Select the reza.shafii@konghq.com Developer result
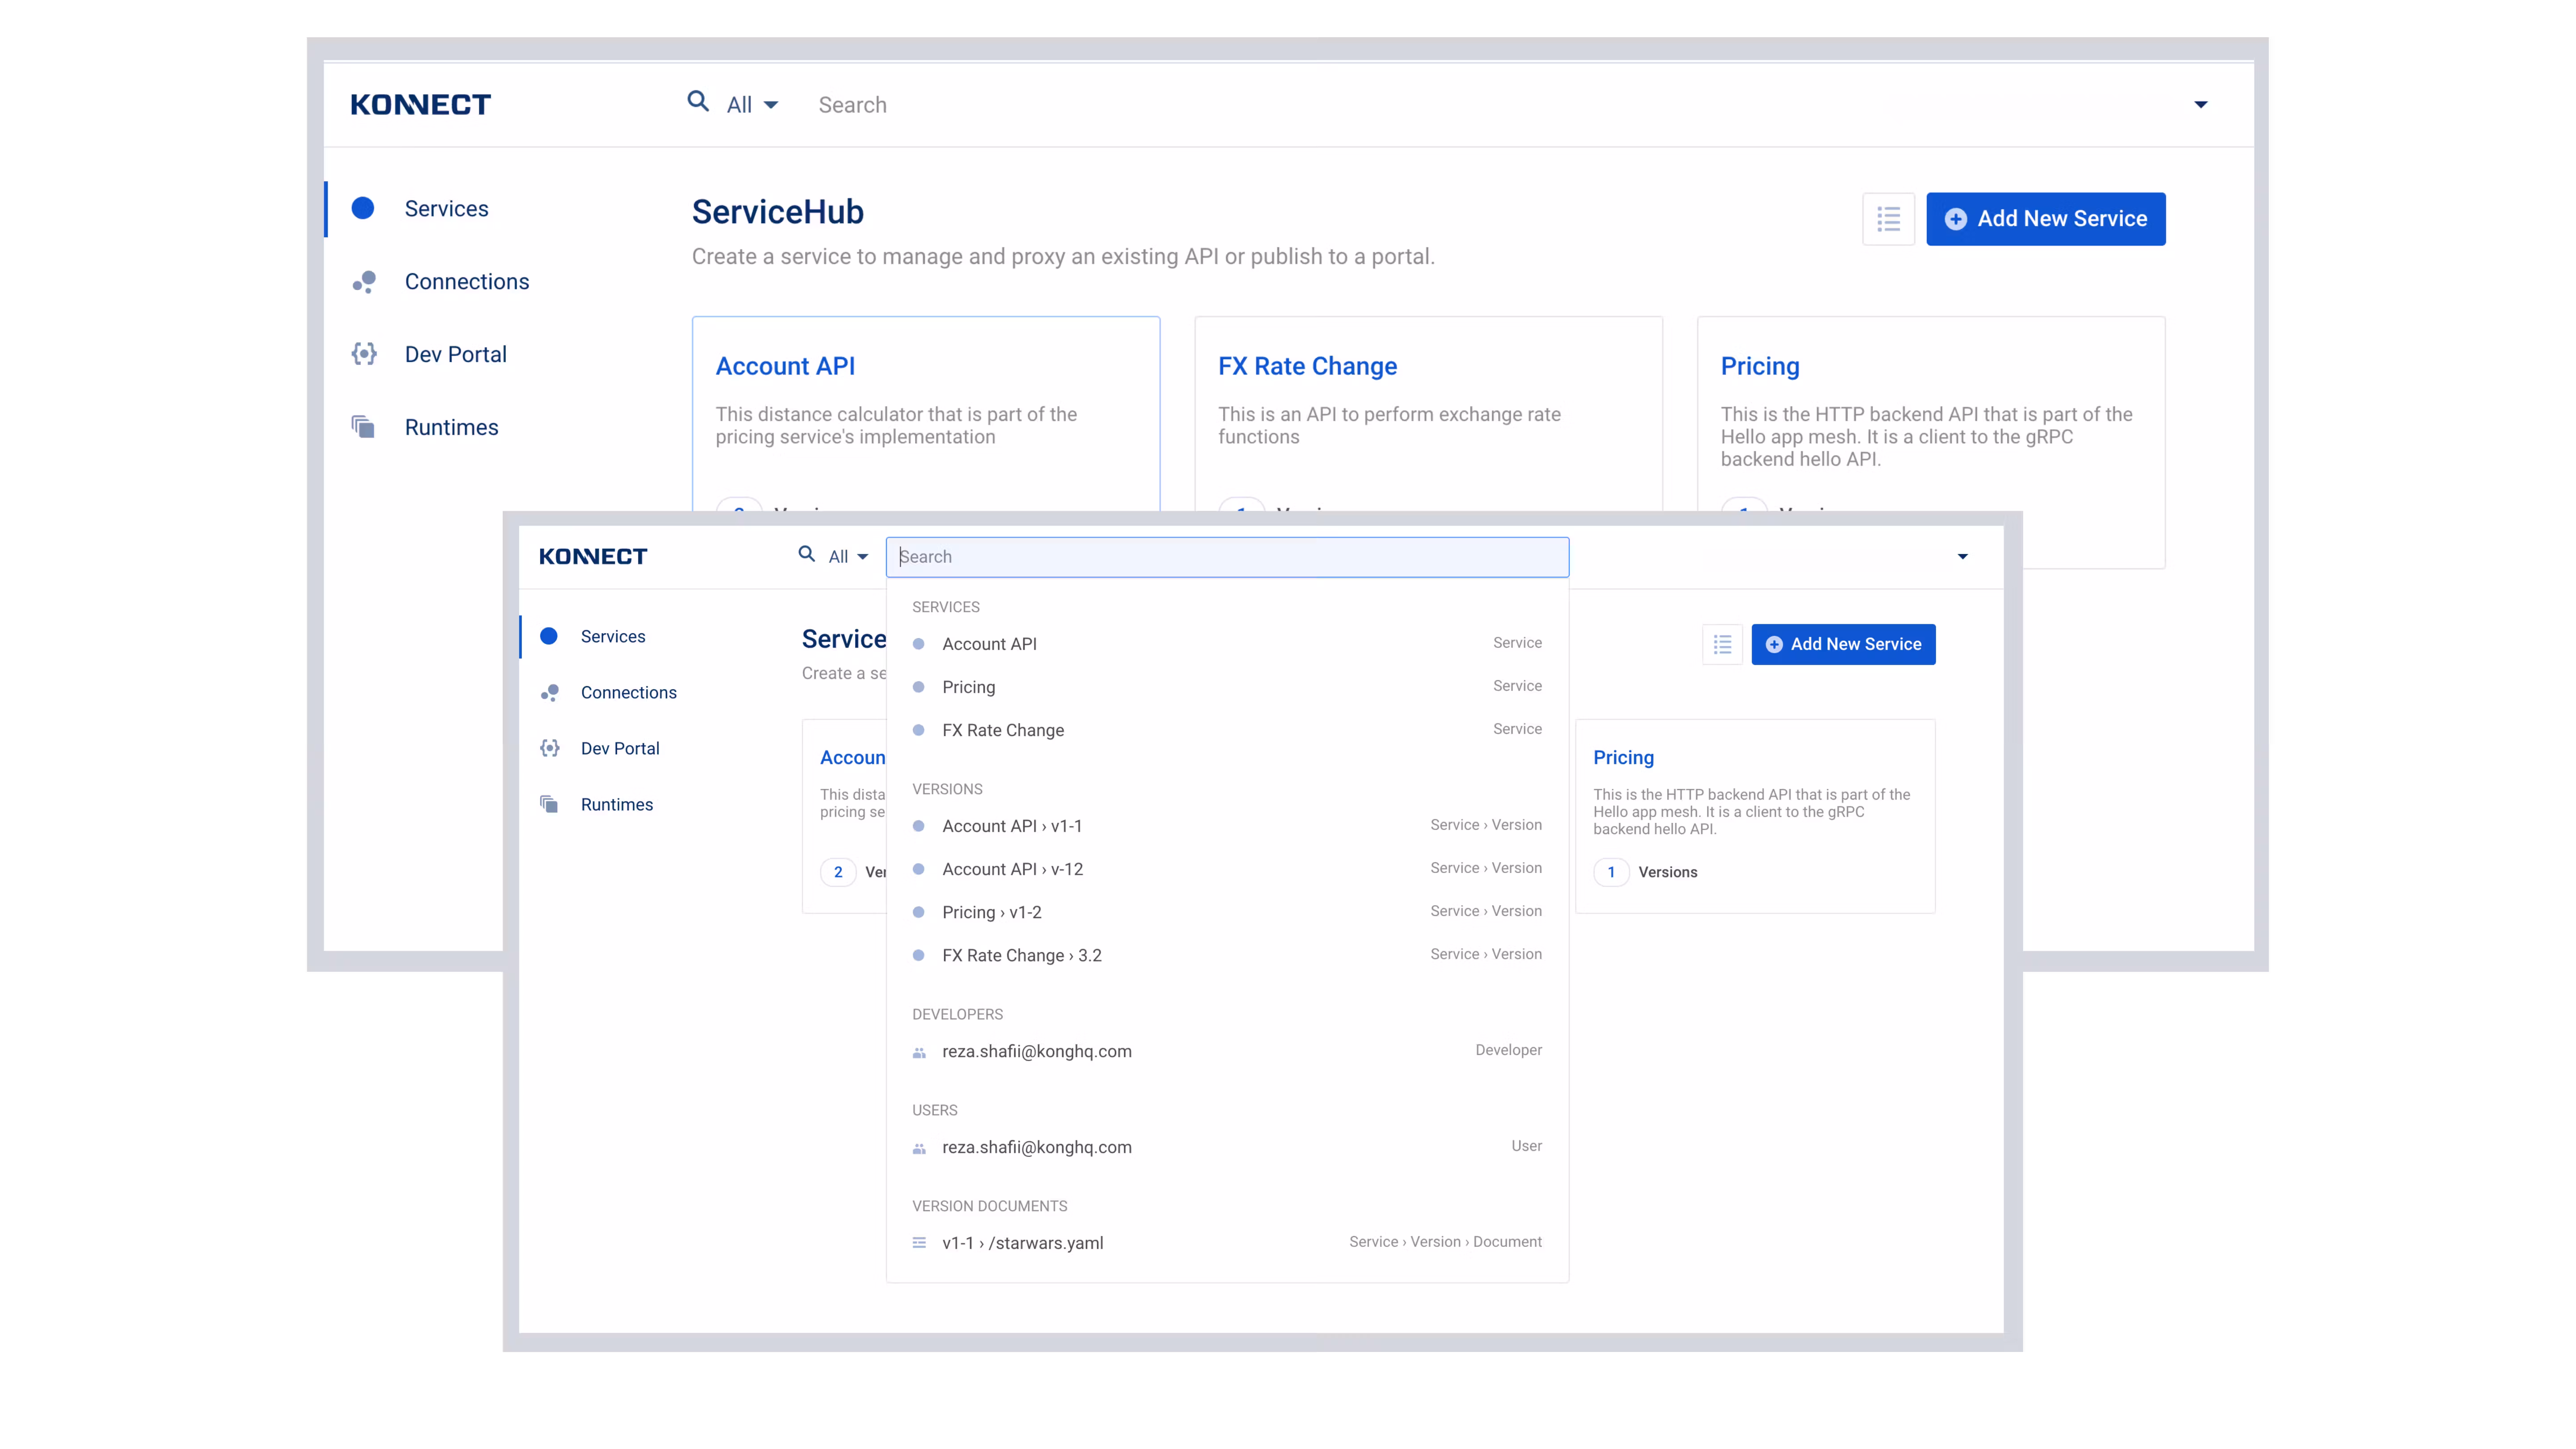2576x1449 pixels. (x=1036, y=1051)
